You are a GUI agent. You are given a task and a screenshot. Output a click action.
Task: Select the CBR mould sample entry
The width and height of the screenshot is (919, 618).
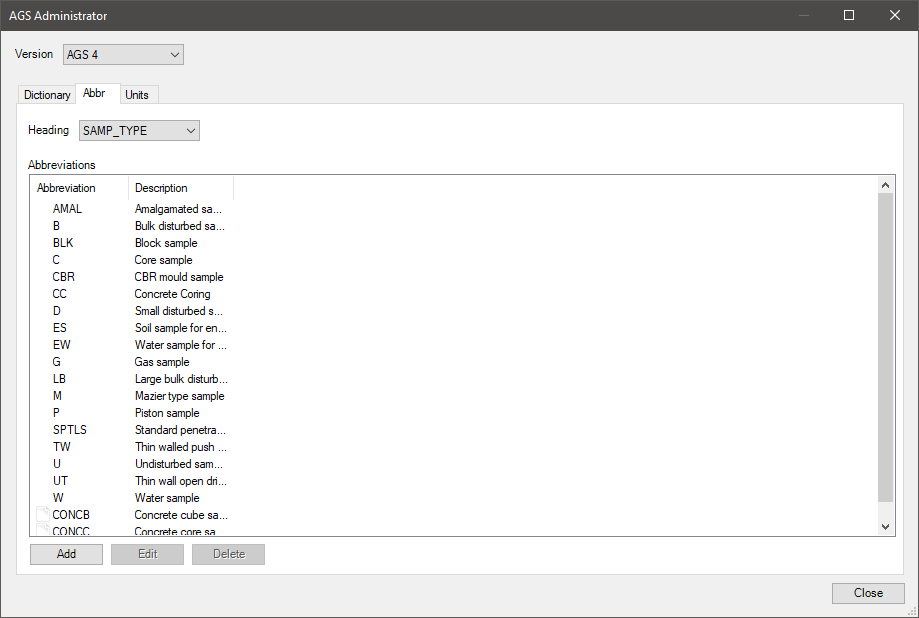click(178, 276)
